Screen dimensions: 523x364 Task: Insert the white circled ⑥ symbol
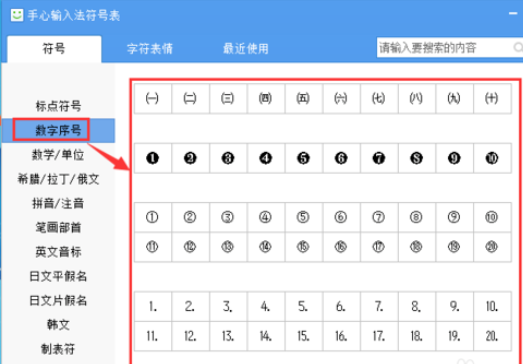341,217
